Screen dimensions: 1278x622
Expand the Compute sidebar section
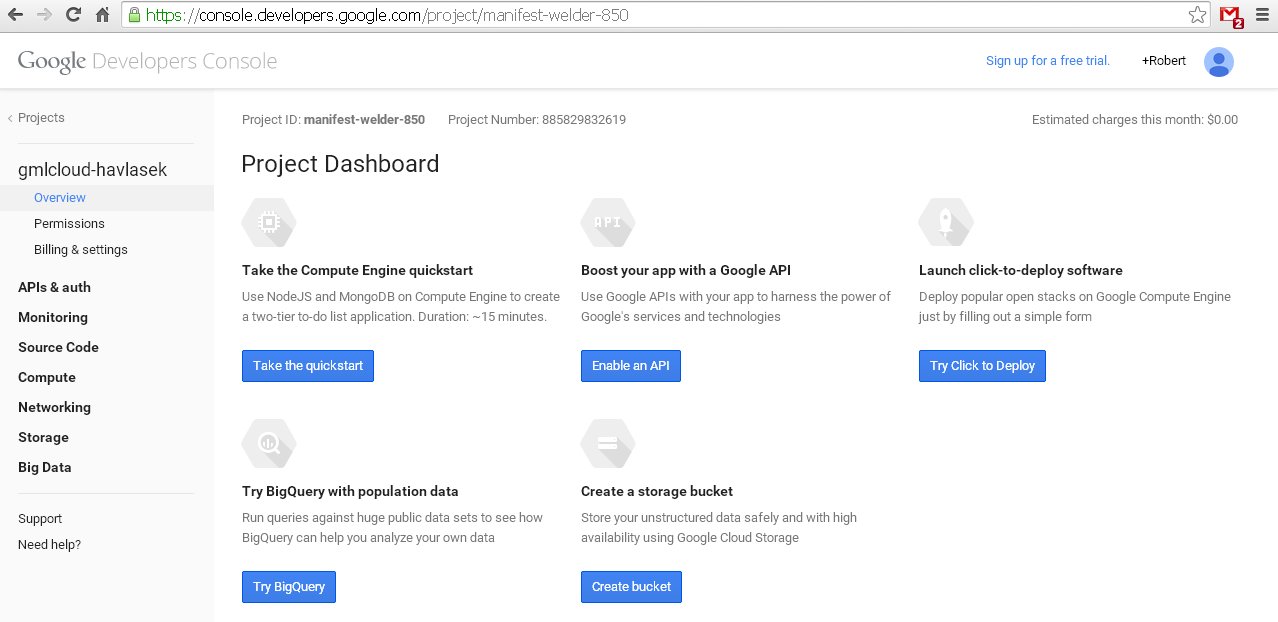tap(47, 377)
